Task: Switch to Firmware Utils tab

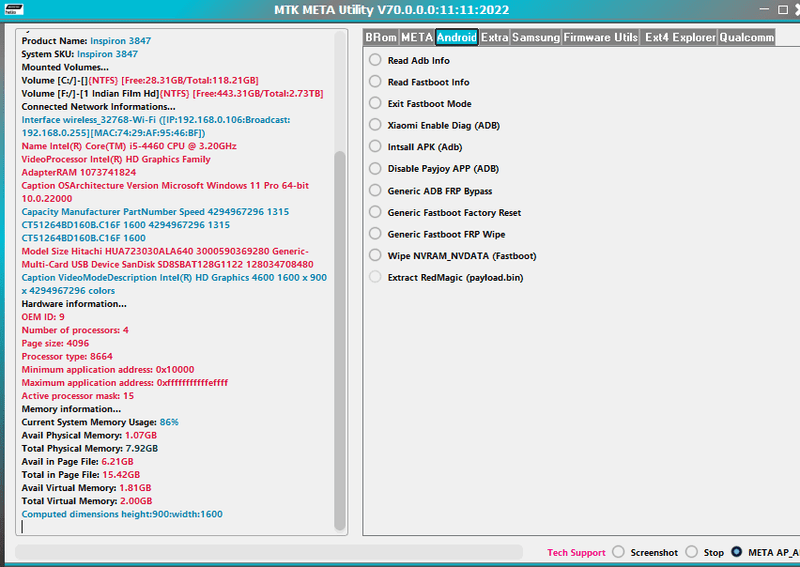Action: click(600, 37)
